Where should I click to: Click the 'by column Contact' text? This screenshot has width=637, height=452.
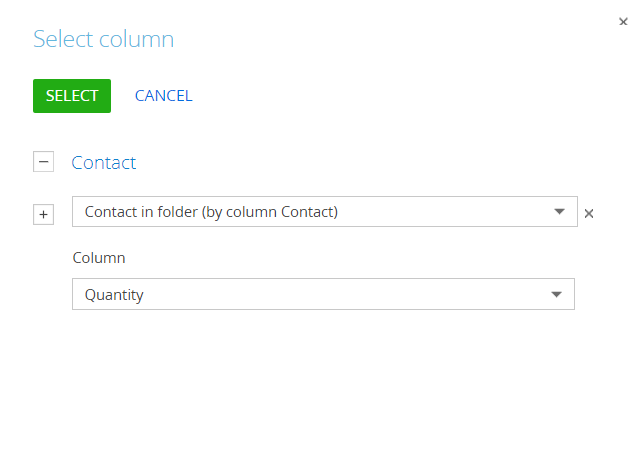[272, 212]
